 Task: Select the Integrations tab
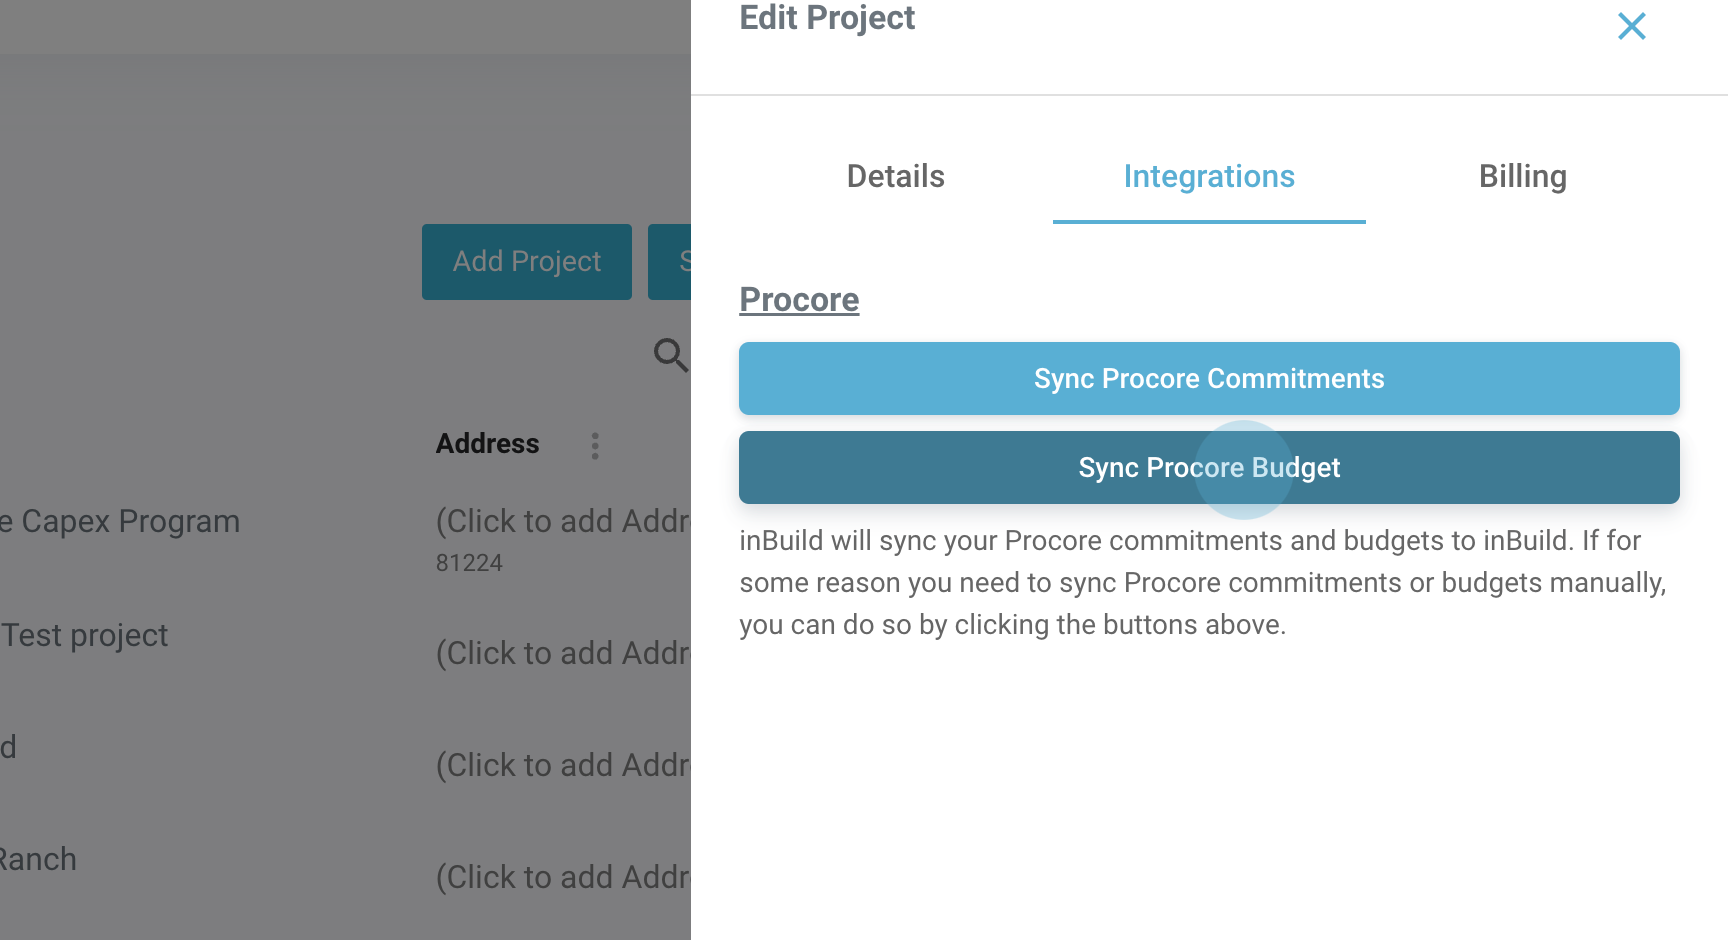(1208, 177)
